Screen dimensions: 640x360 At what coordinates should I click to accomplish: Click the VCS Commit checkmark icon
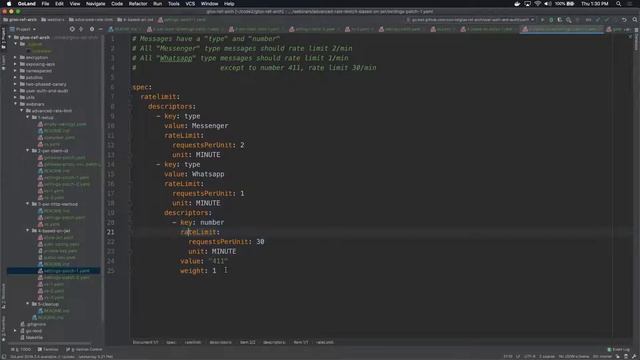click(607, 20)
